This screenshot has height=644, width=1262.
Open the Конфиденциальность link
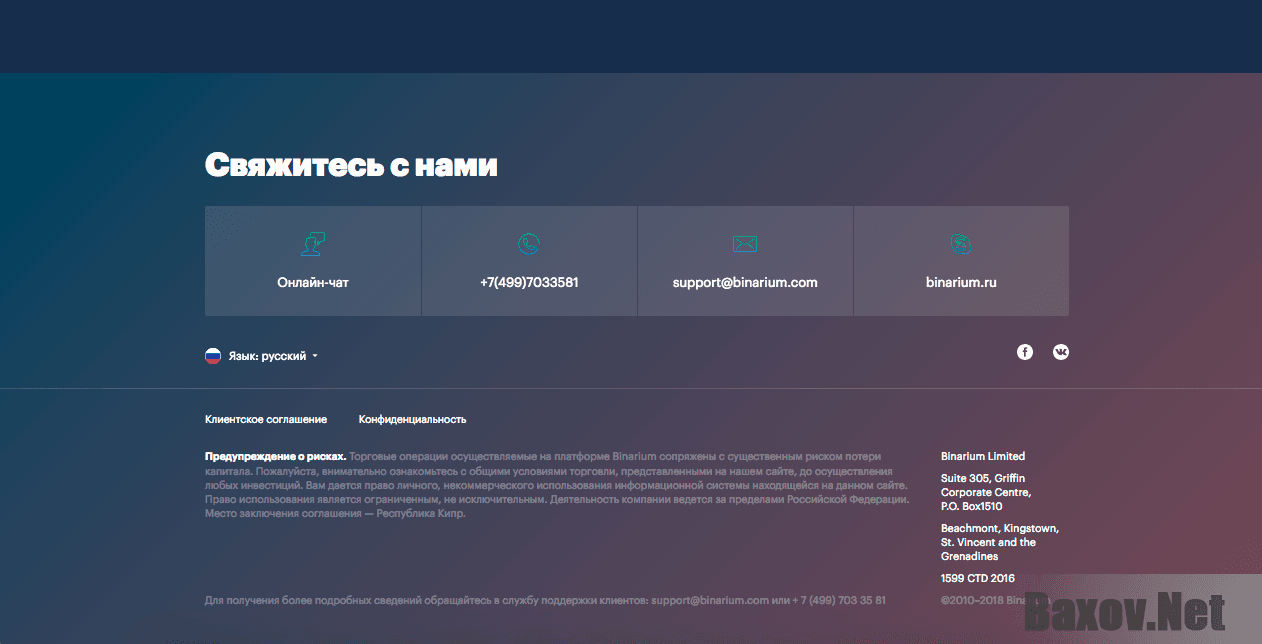pos(412,420)
